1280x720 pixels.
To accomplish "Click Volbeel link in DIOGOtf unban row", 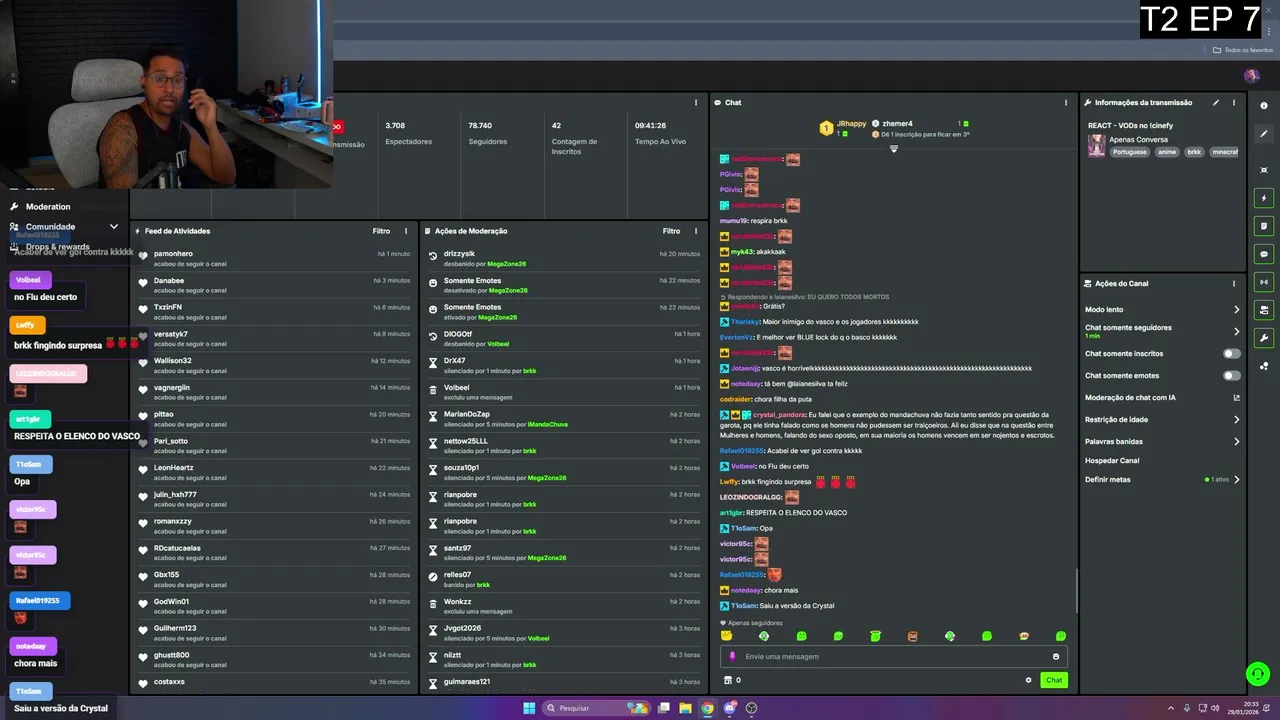I will click(498, 344).
